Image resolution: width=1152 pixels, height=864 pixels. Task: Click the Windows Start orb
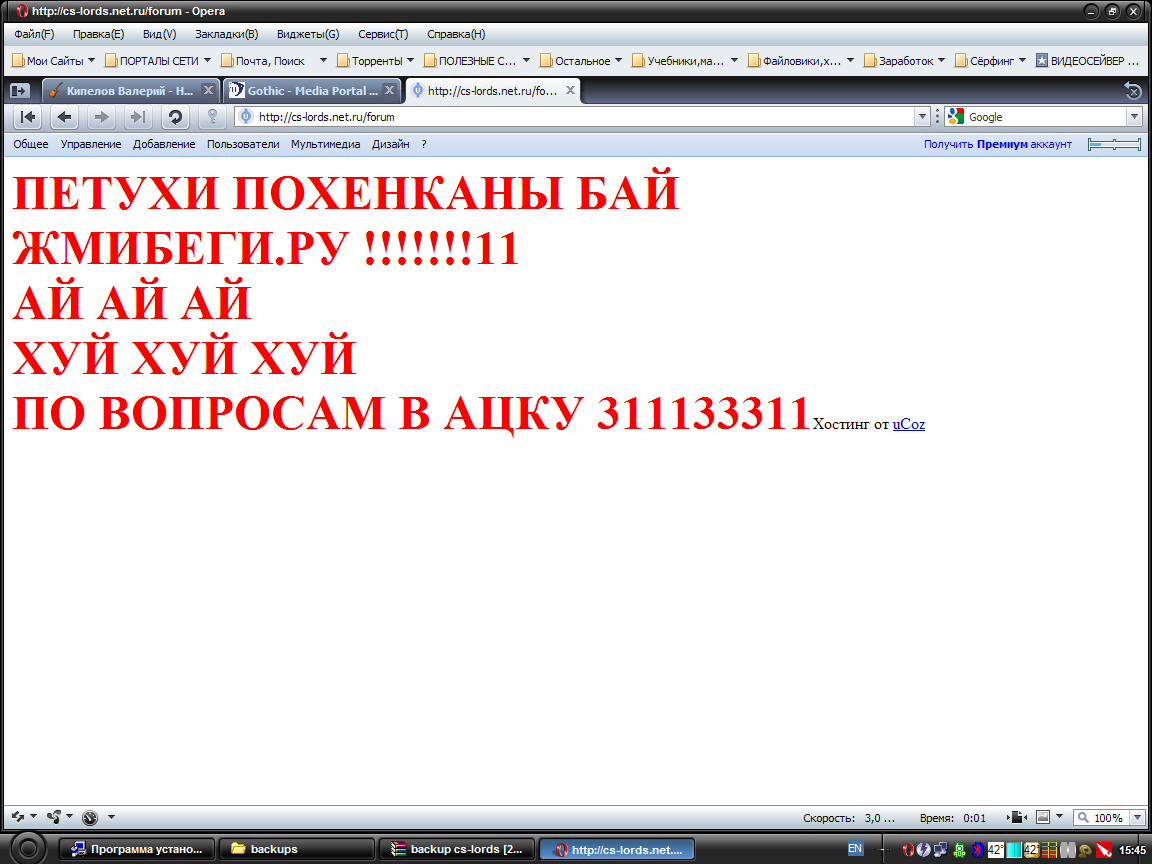point(28,849)
